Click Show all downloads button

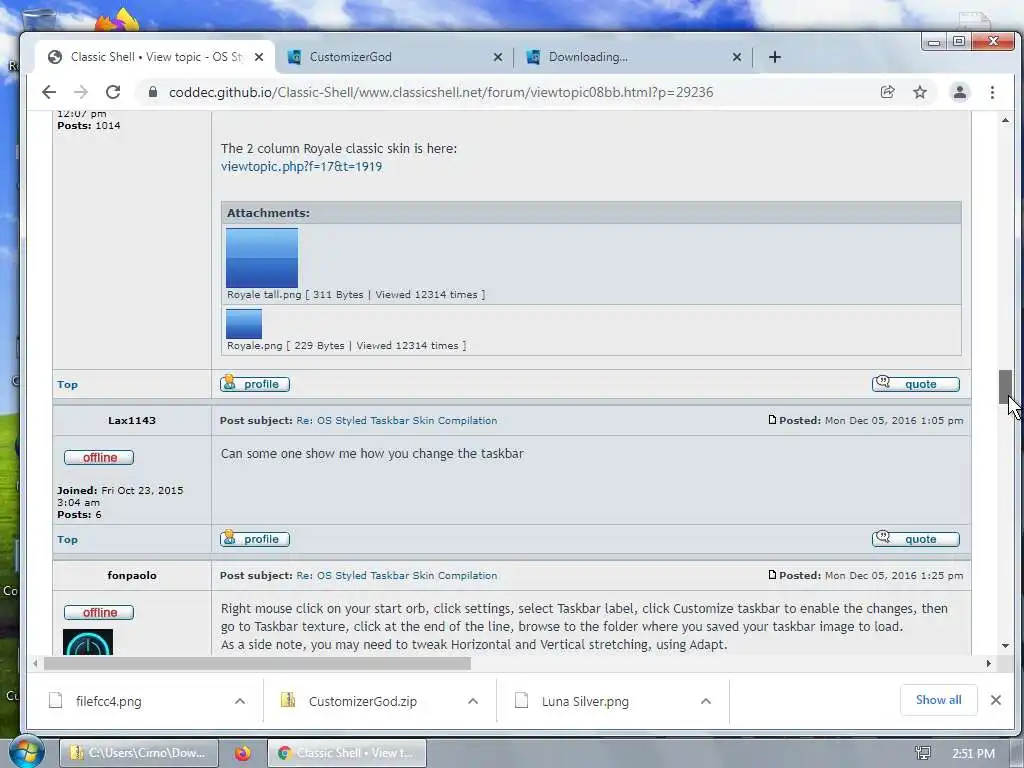coord(938,700)
